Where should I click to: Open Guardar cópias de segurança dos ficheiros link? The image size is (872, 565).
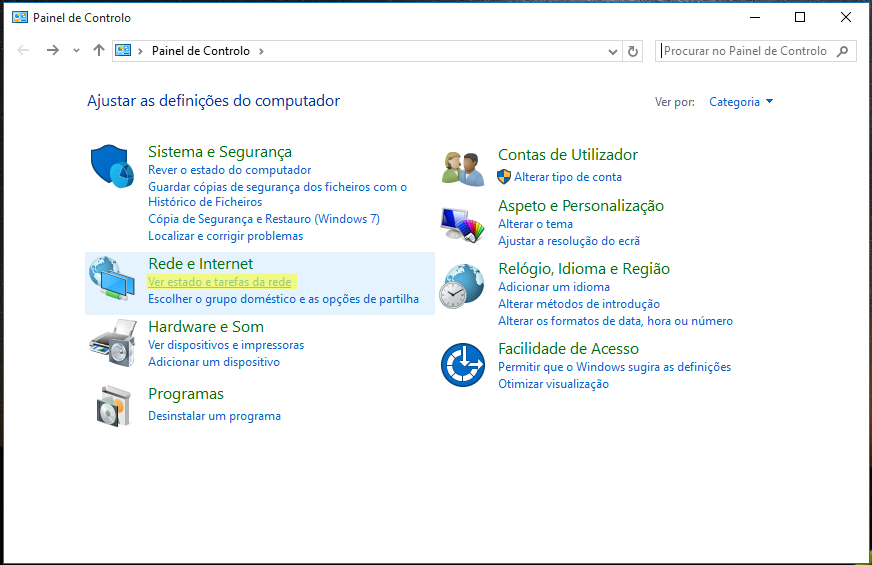pos(277,194)
